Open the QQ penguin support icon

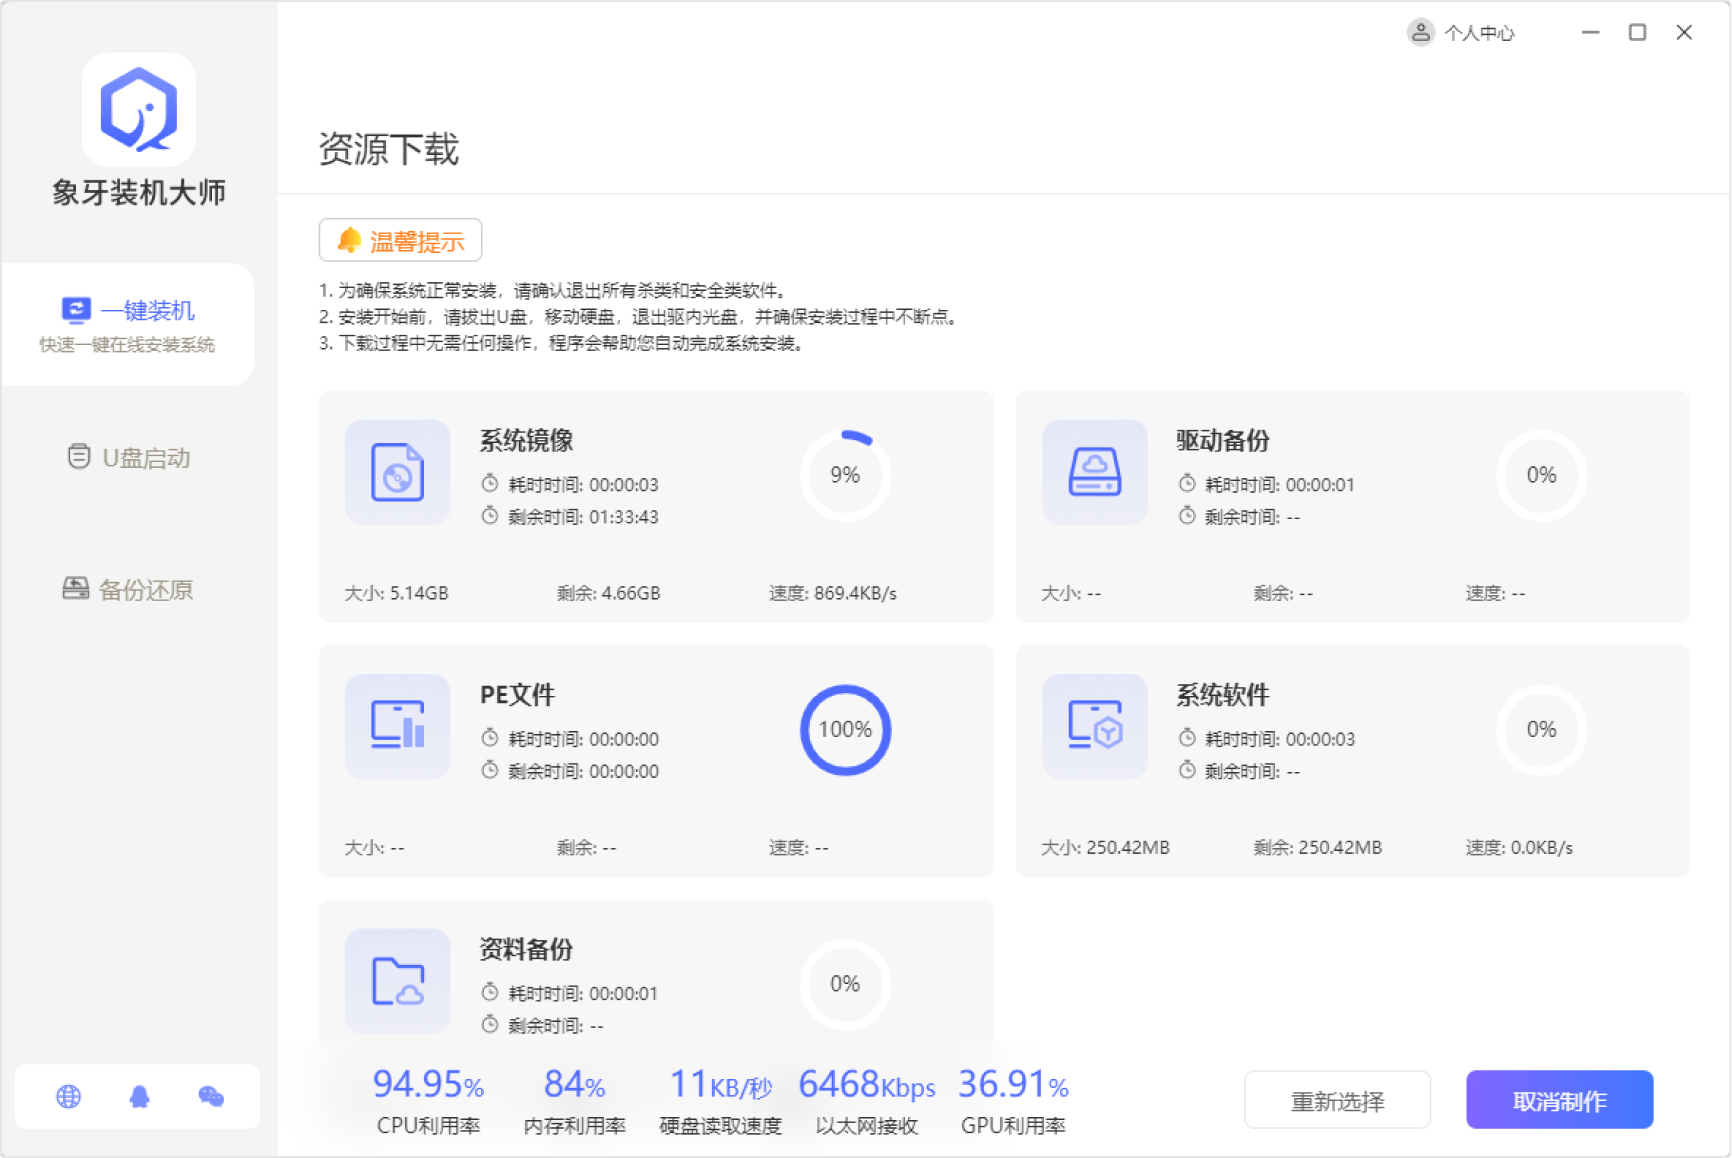click(x=139, y=1097)
